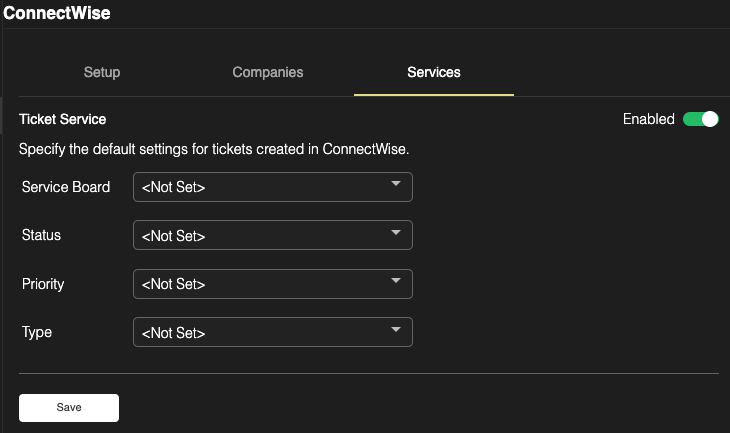Switch to the Setup tab
The width and height of the screenshot is (730, 433).
[102, 73]
